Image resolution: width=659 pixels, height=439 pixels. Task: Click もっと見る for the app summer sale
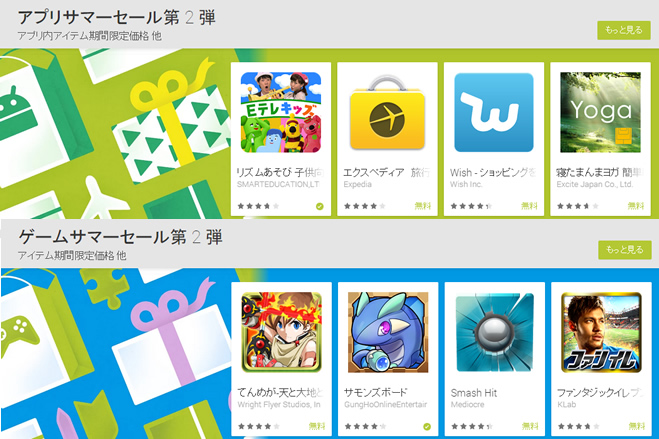[624, 30]
